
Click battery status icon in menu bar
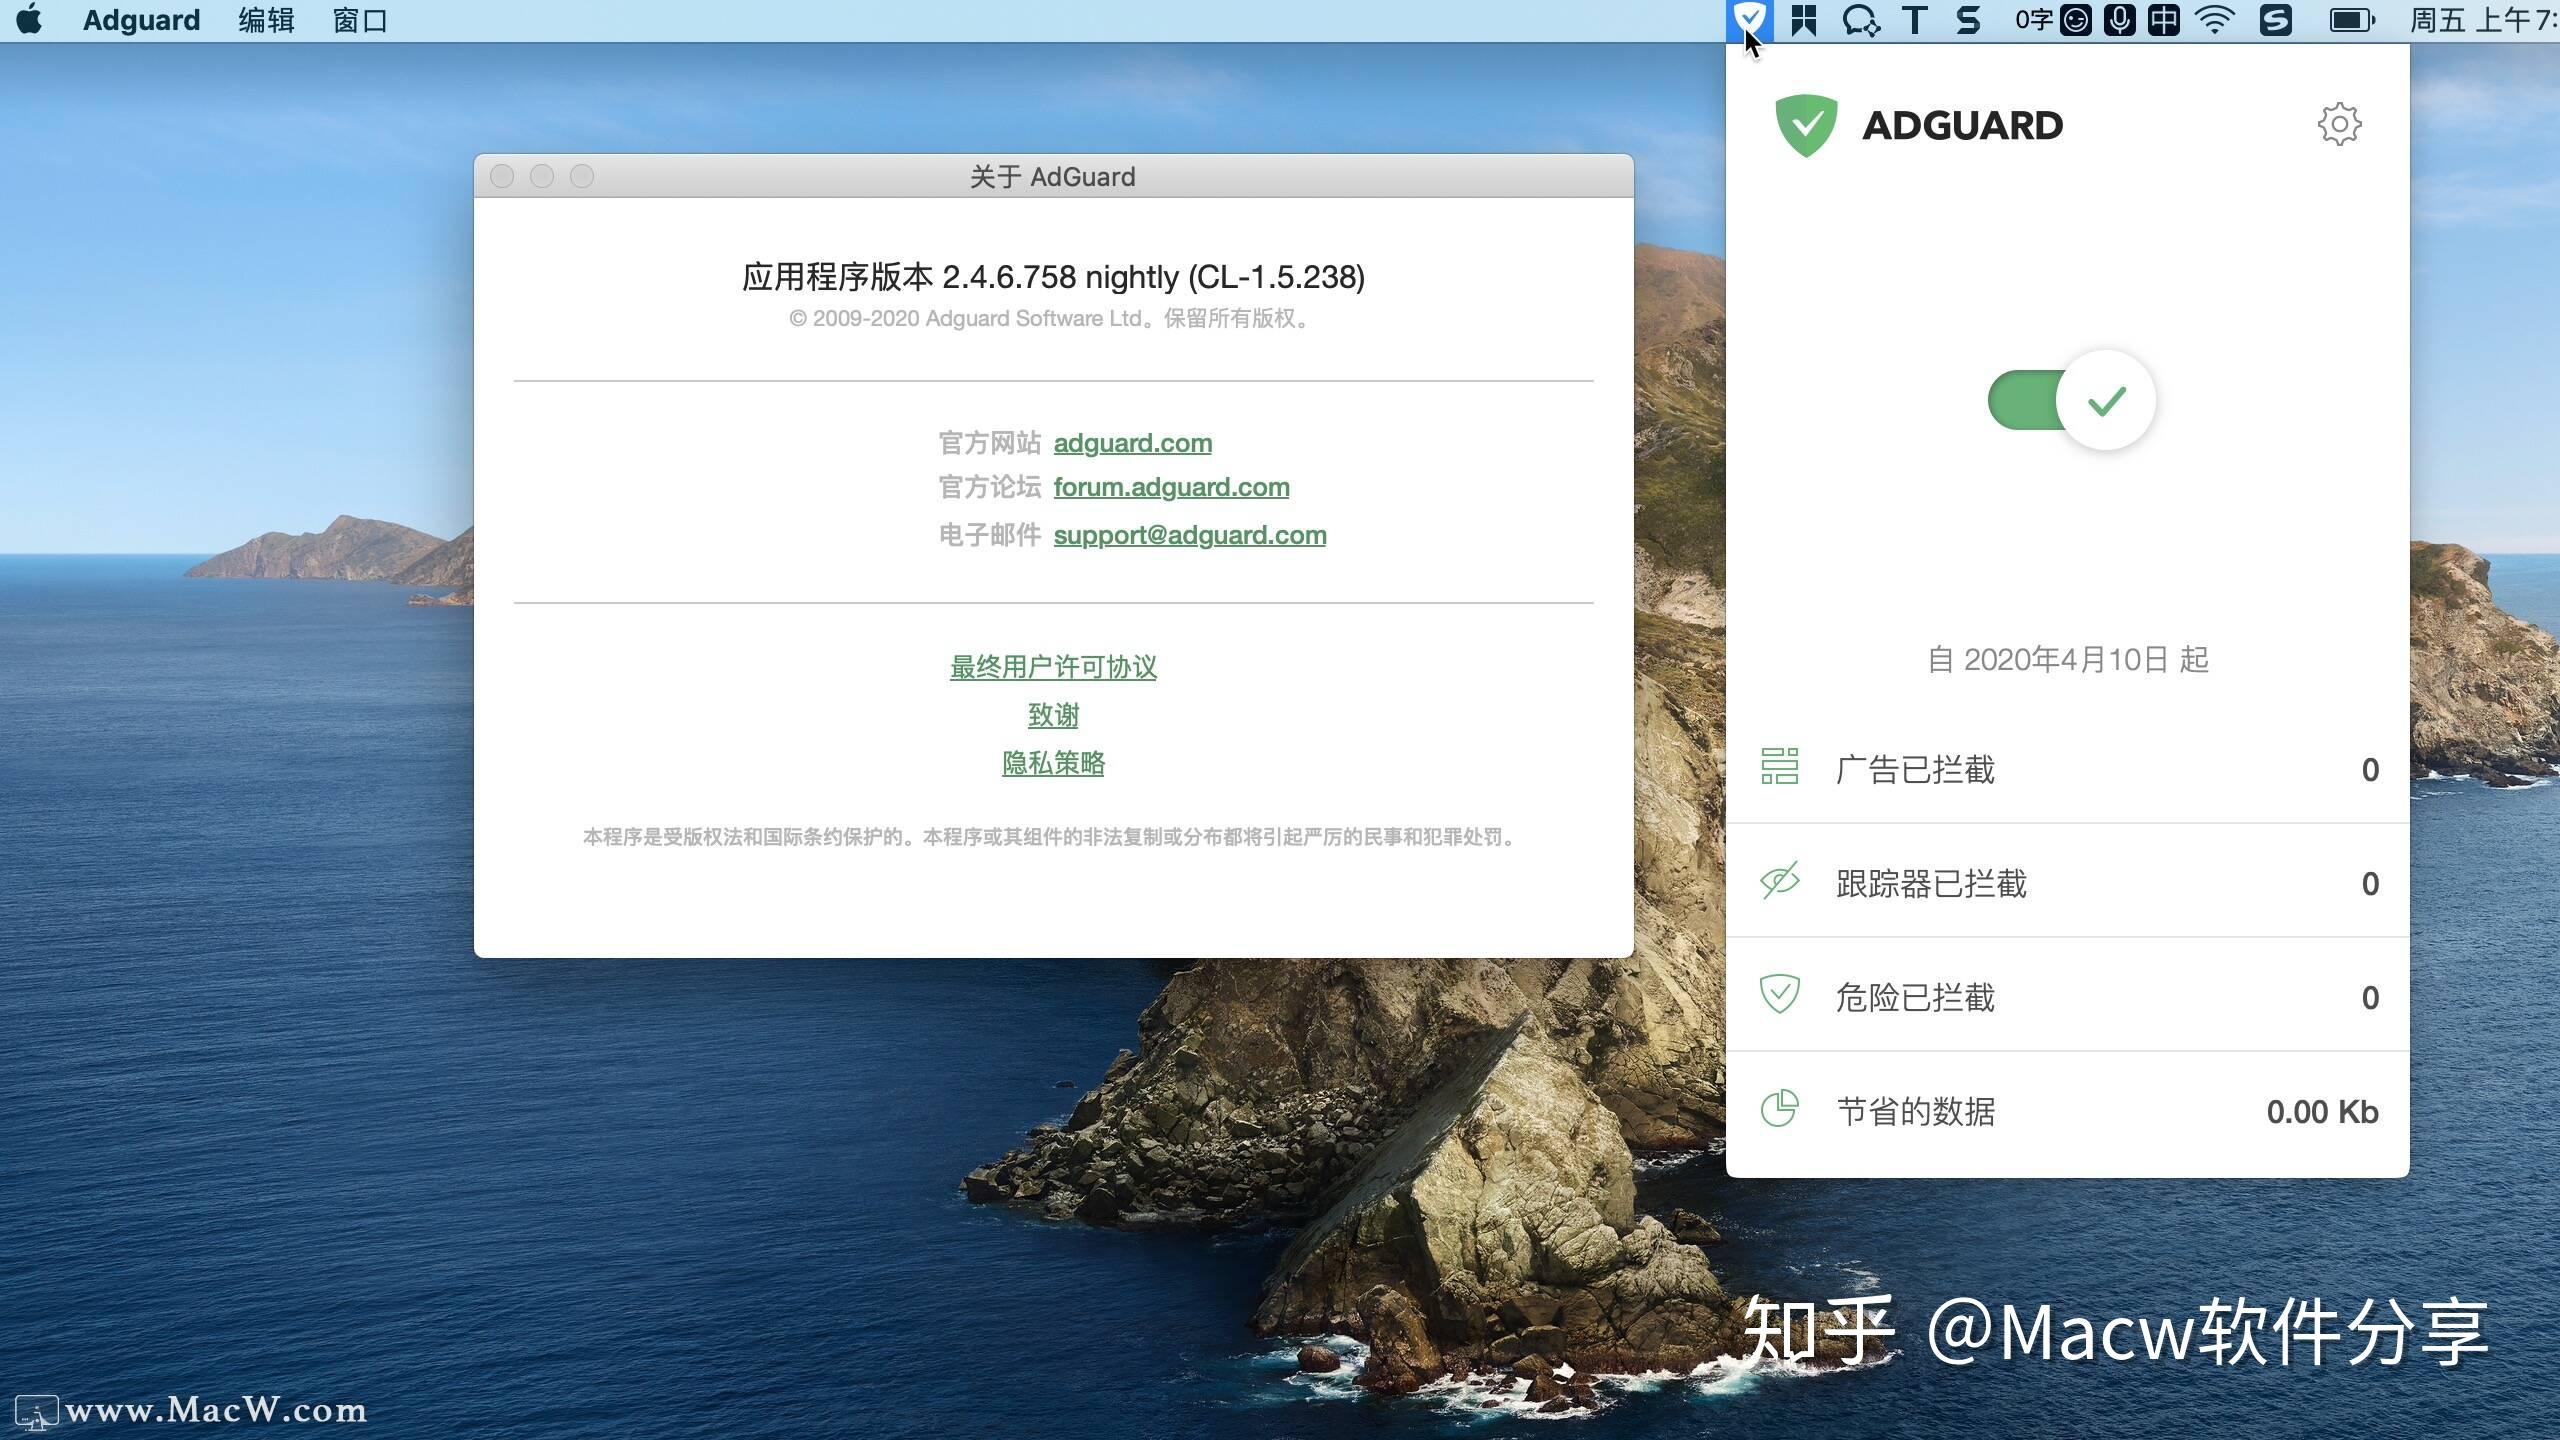(2352, 20)
